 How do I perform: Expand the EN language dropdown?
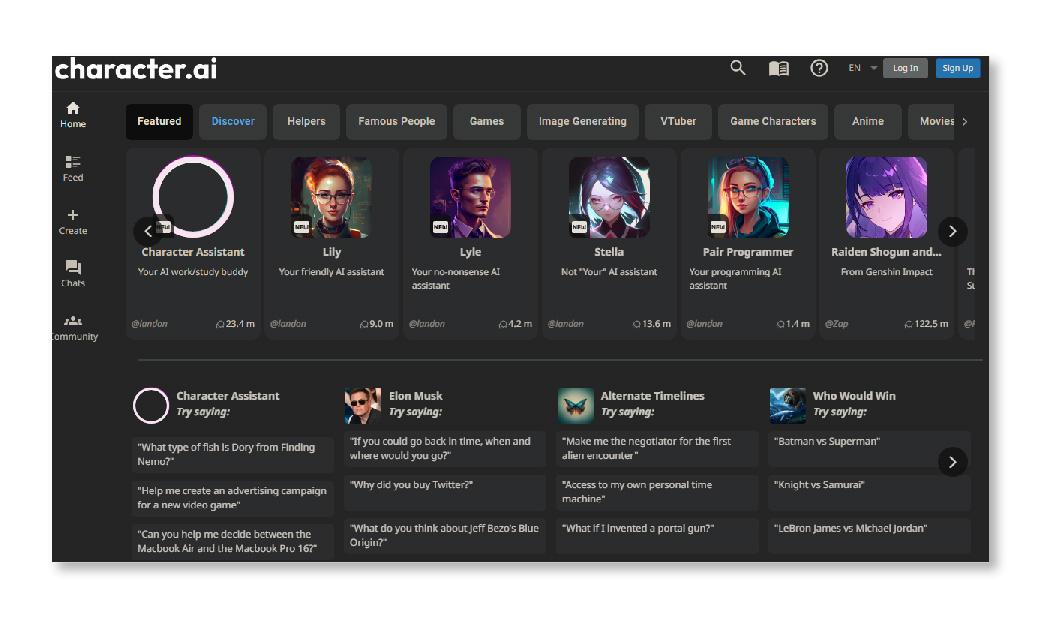tap(863, 68)
